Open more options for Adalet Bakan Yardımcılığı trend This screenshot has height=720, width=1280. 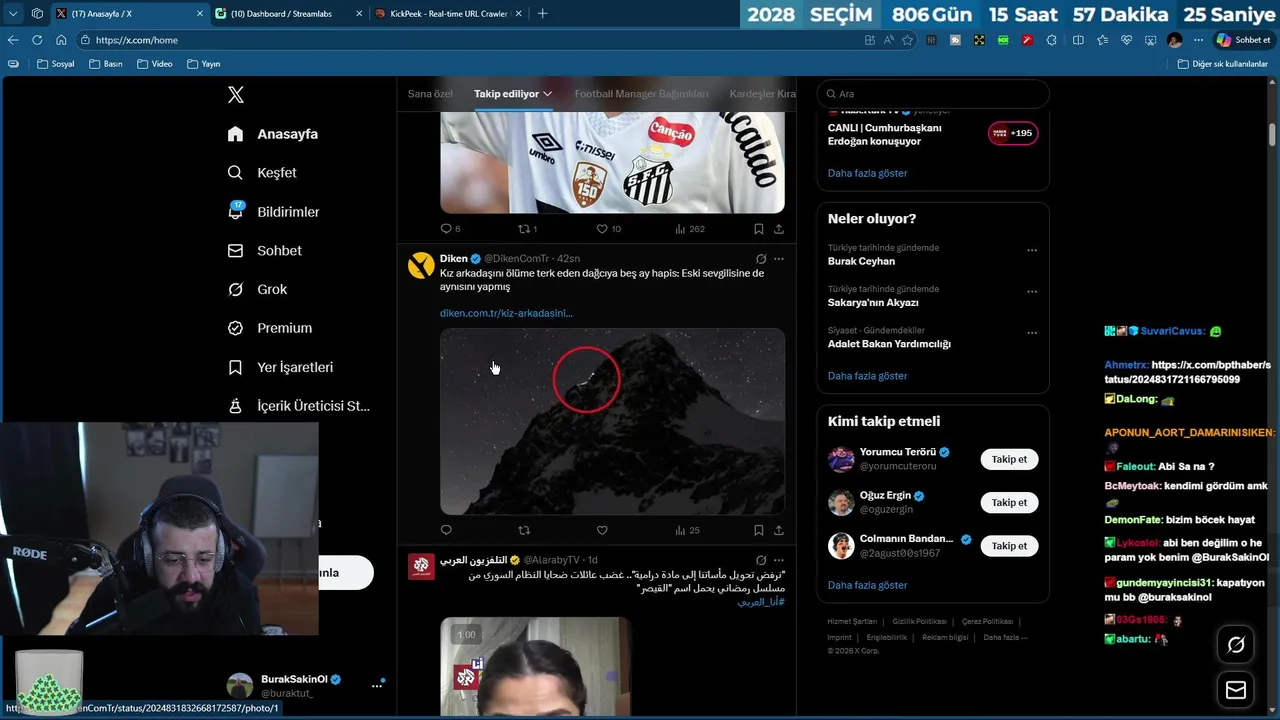pyautogui.click(x=1032, y=333)
